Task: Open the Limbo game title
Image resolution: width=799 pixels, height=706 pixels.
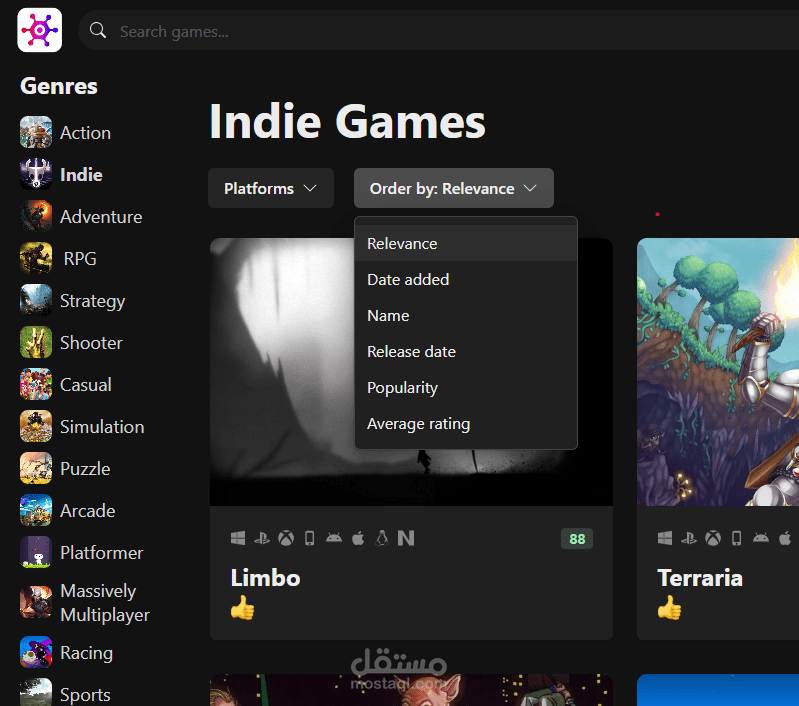Action: click(x=265, y=578)
